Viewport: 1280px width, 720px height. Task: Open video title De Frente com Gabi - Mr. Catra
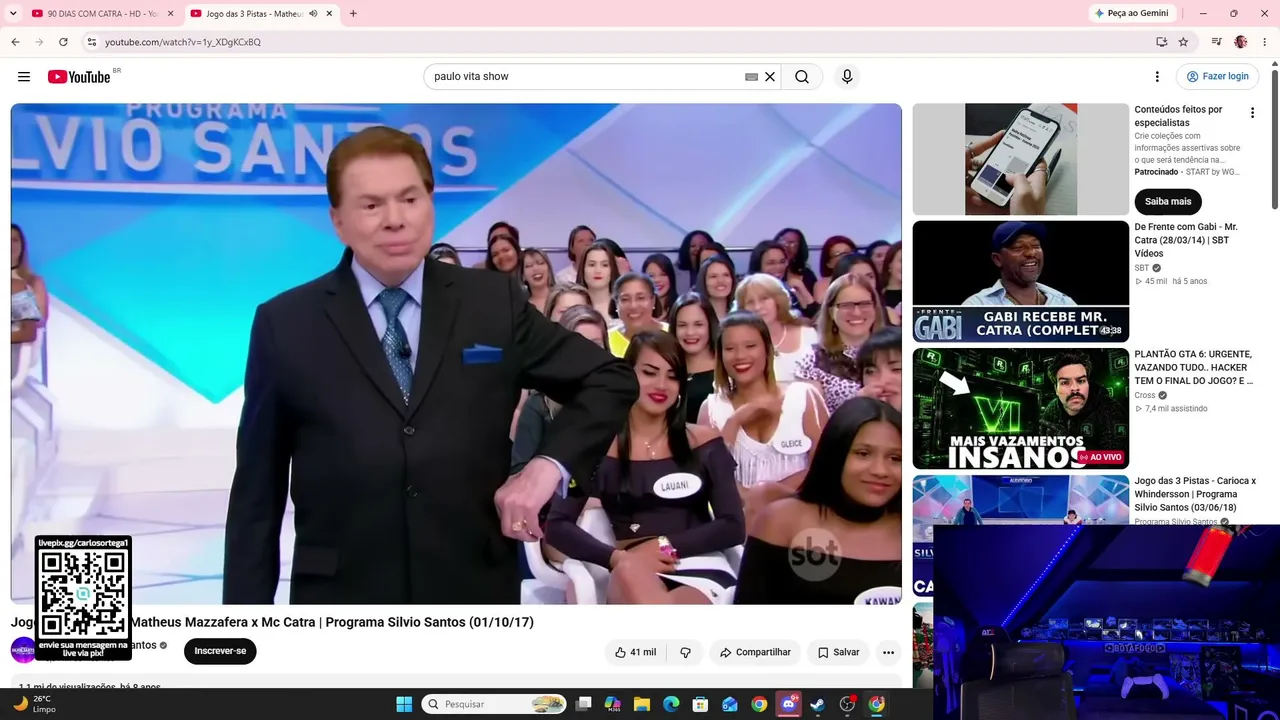(x=1186, y=240)
